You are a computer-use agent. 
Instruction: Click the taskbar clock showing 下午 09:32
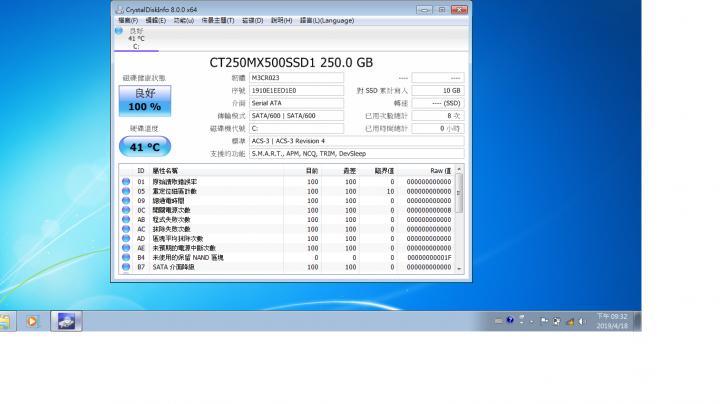(x=612, y=321)
